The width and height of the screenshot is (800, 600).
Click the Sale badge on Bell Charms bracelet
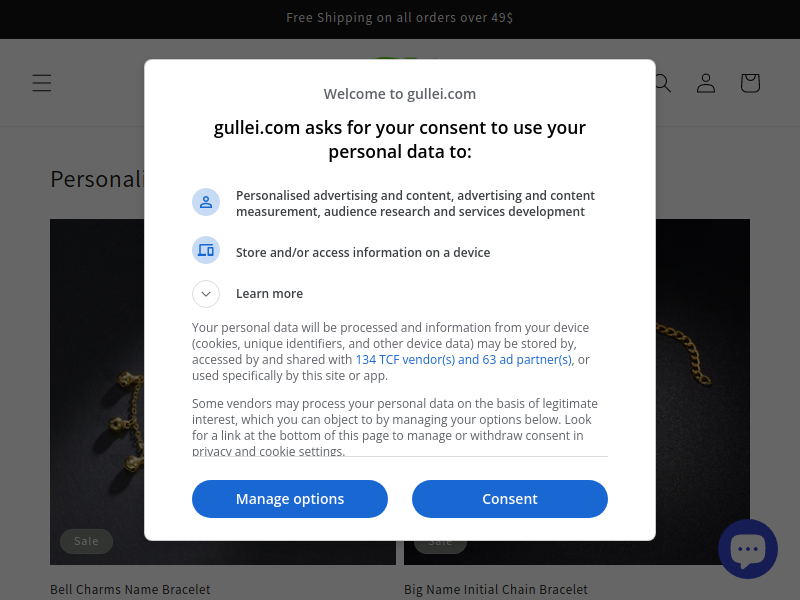(x=86, y=541)
